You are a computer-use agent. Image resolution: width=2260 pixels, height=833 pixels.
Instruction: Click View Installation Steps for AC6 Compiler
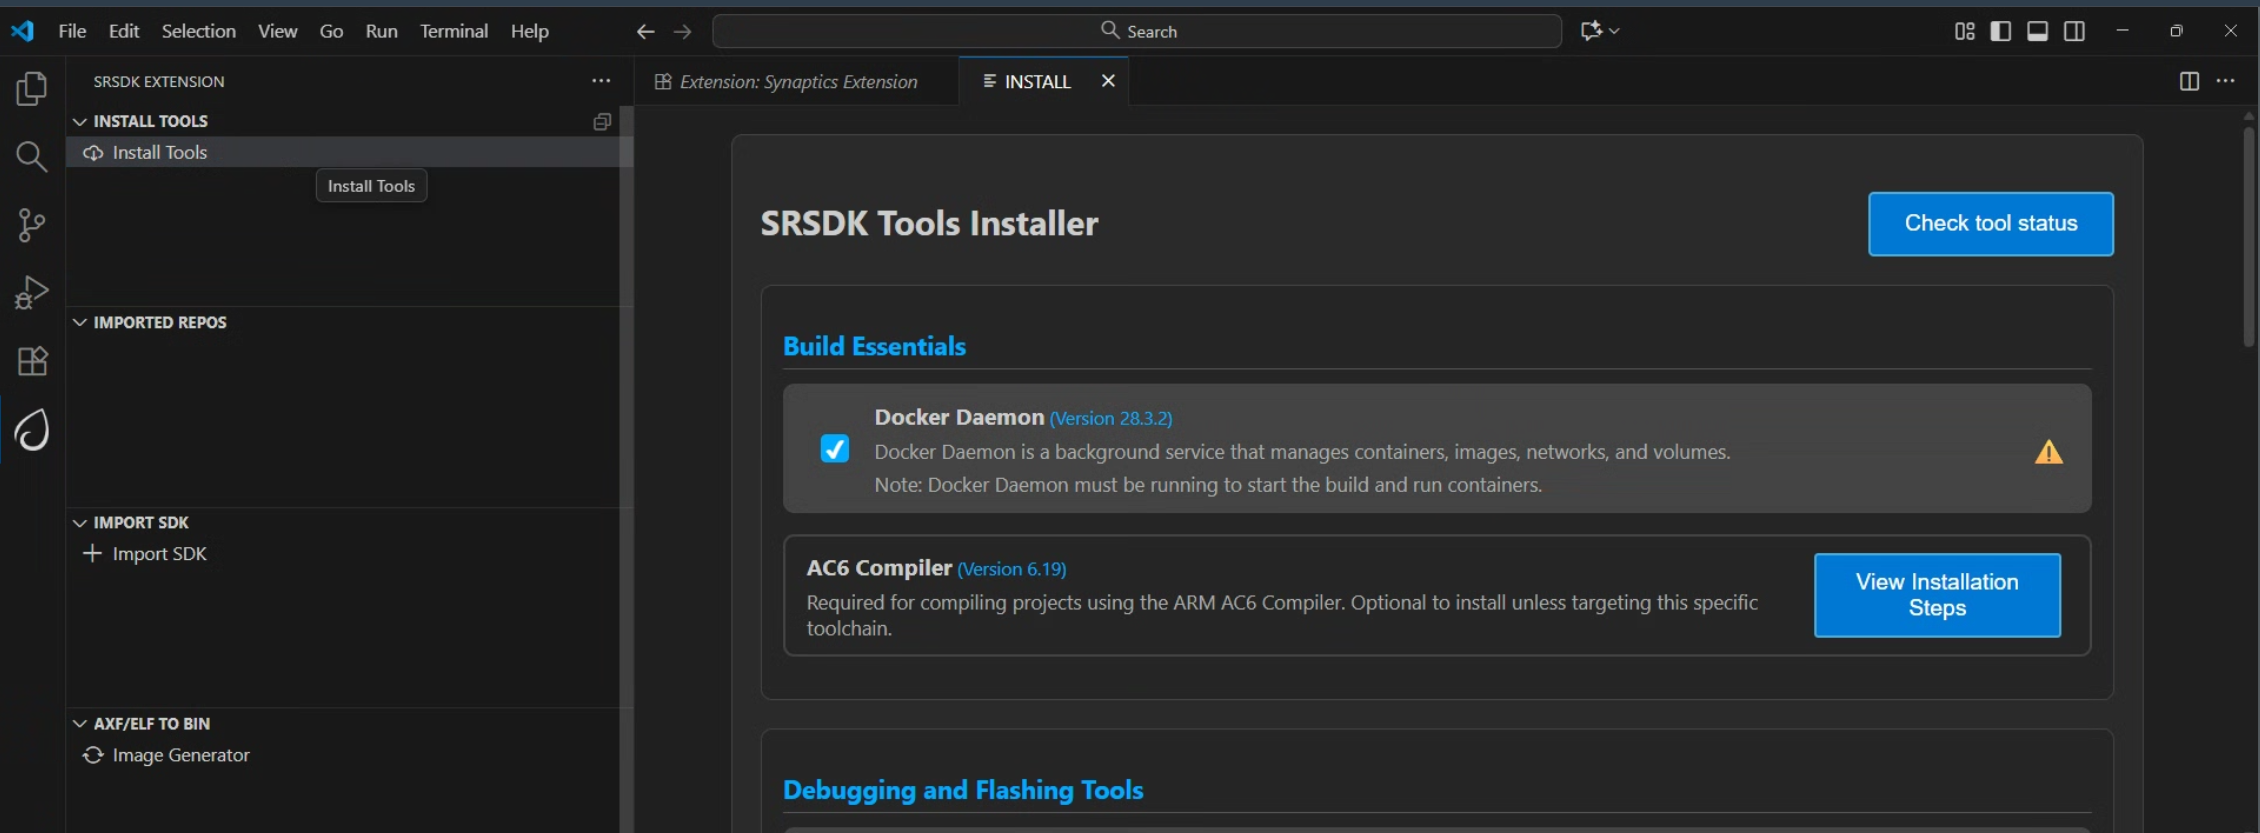tap(1937, 595)
